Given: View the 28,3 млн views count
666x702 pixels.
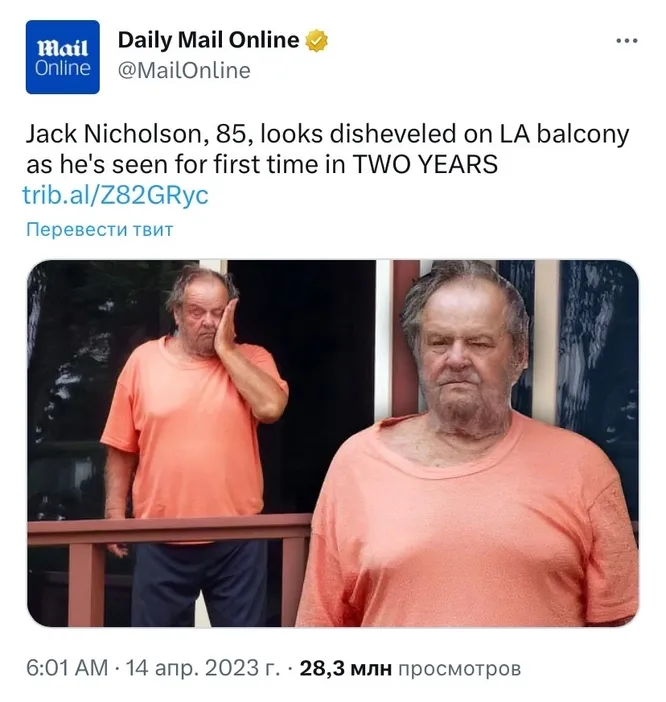Looking at the screenshot, I should [x=346, y=668].
